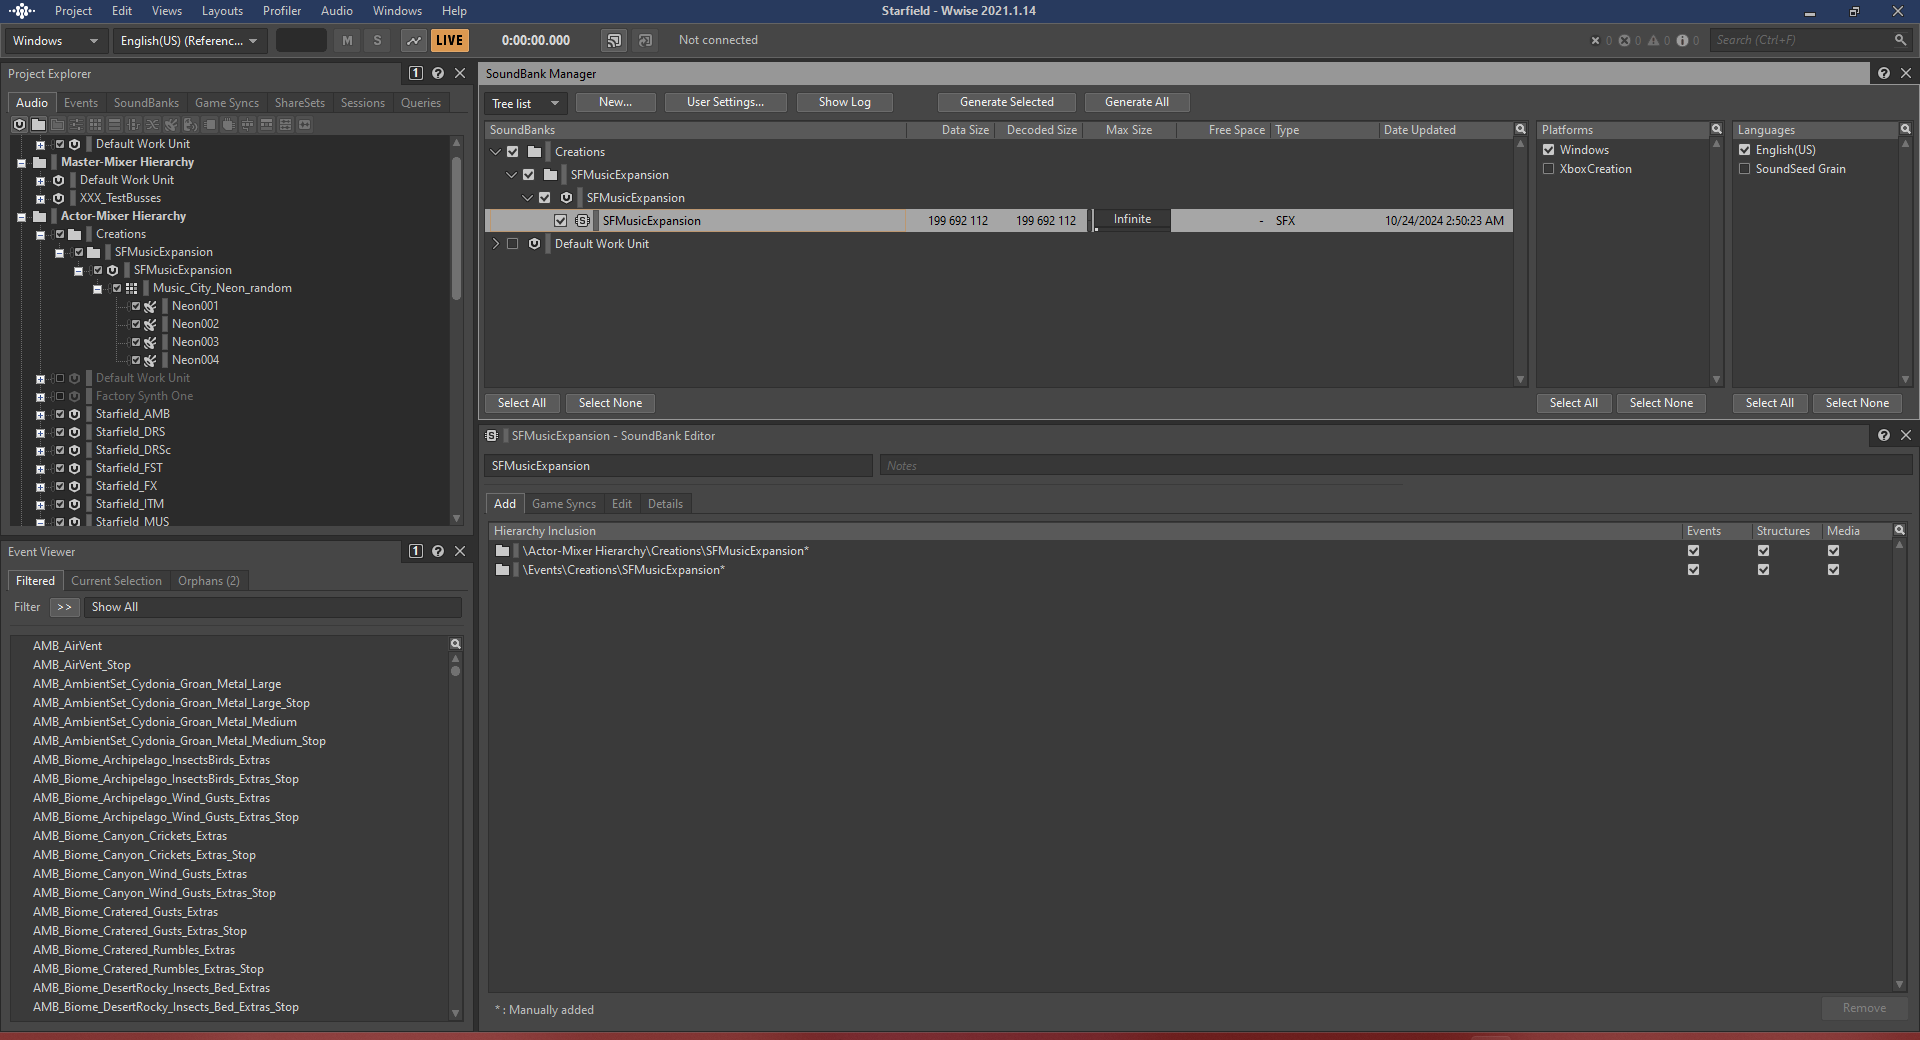The image size is (1920, 1040).
Task: Open help for the SoundBank Editor
Action: coord(1884,435)
